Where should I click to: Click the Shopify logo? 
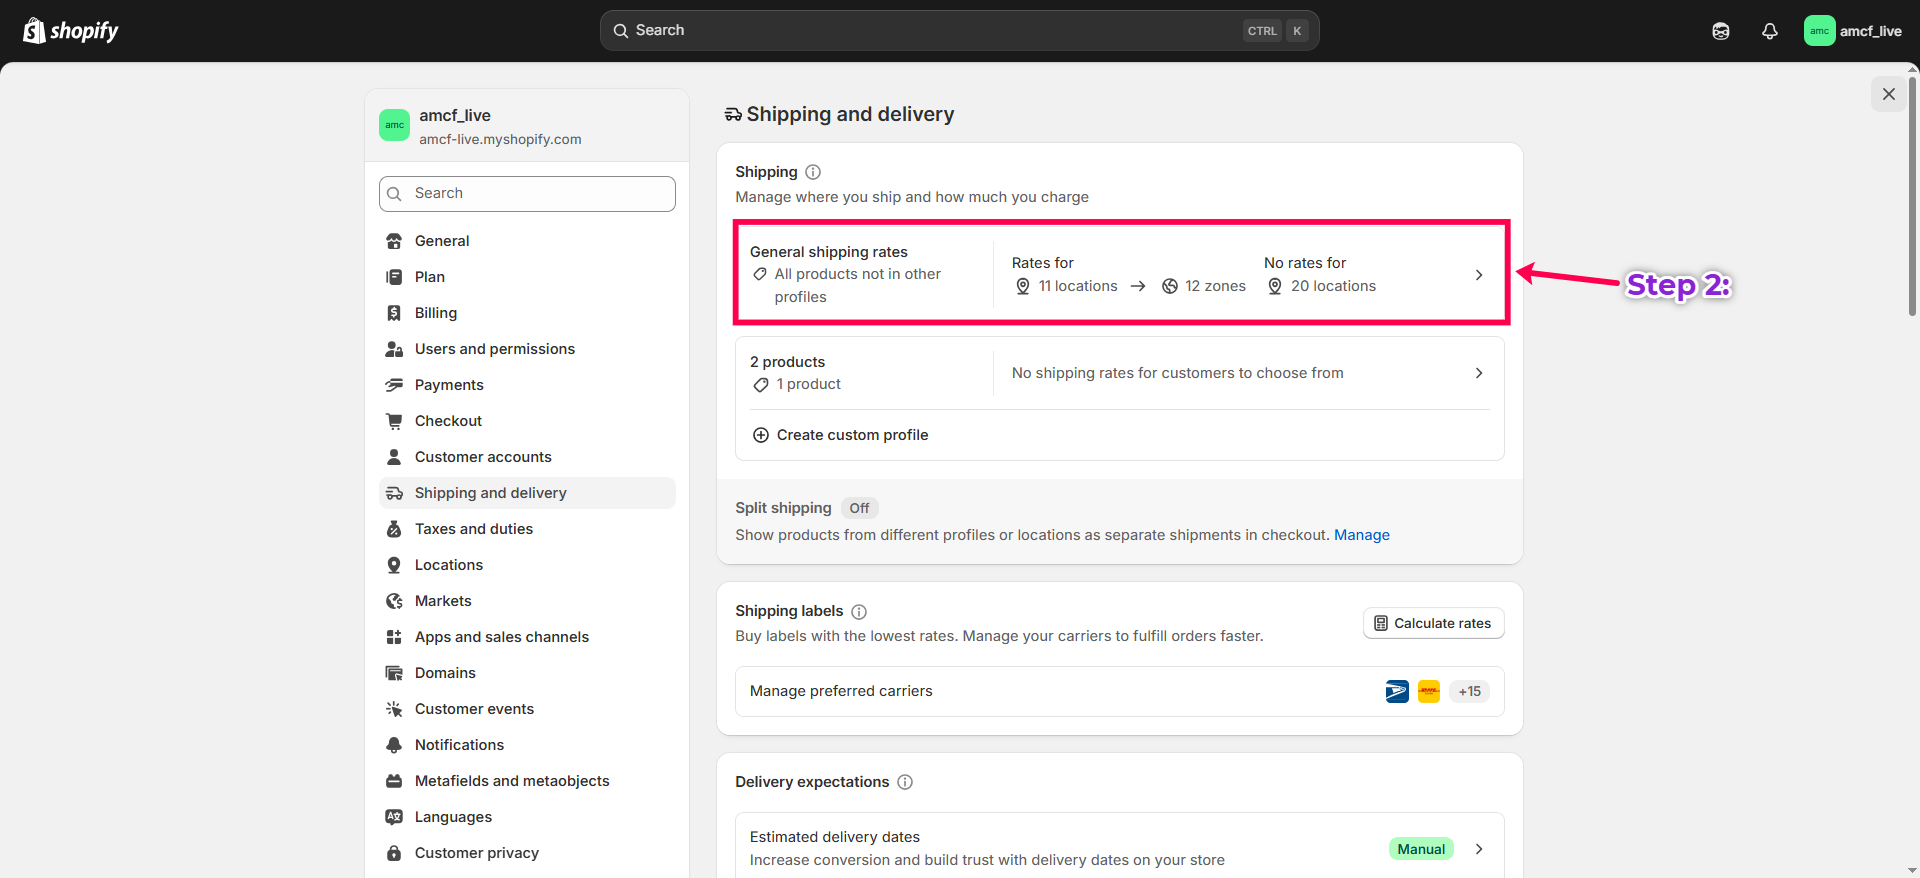coord(71,31)
